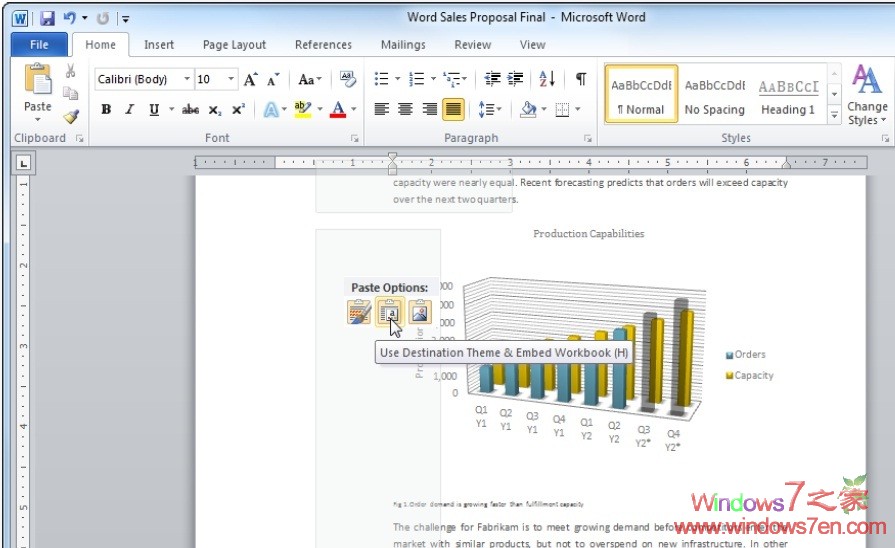Click the Clear Formatting icon

(x=347, y=79)
